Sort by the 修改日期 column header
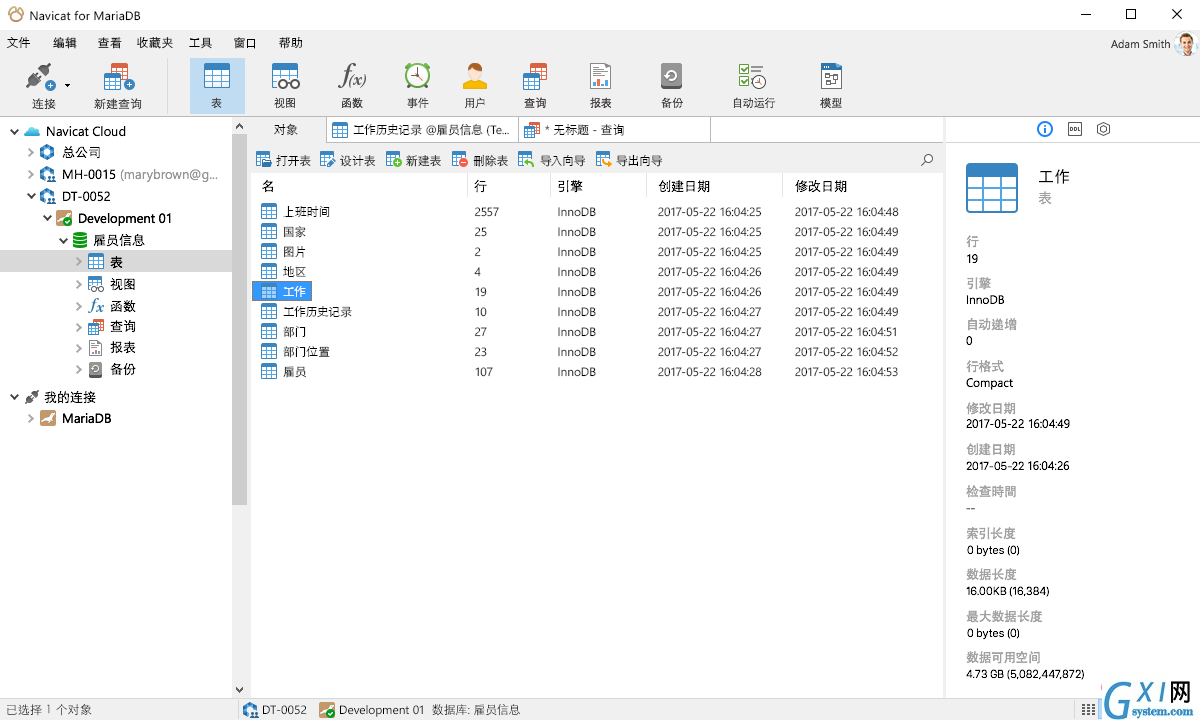1200x720 pixels. (861, 186)
